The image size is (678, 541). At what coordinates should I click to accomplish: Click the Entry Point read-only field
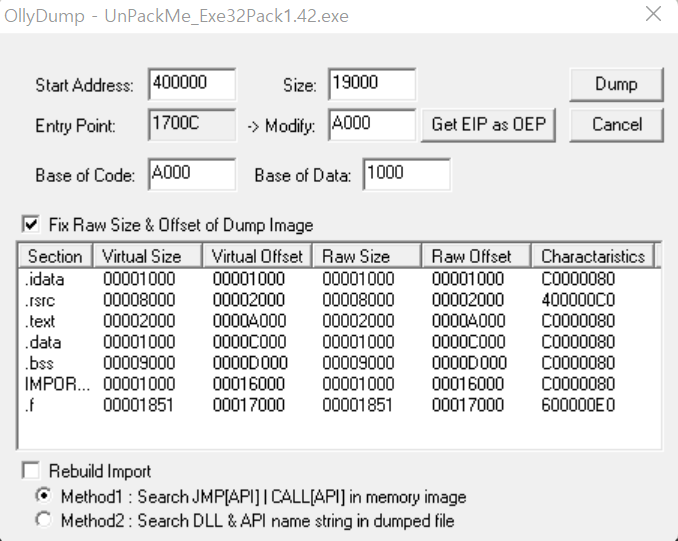(x=192, y=125)
